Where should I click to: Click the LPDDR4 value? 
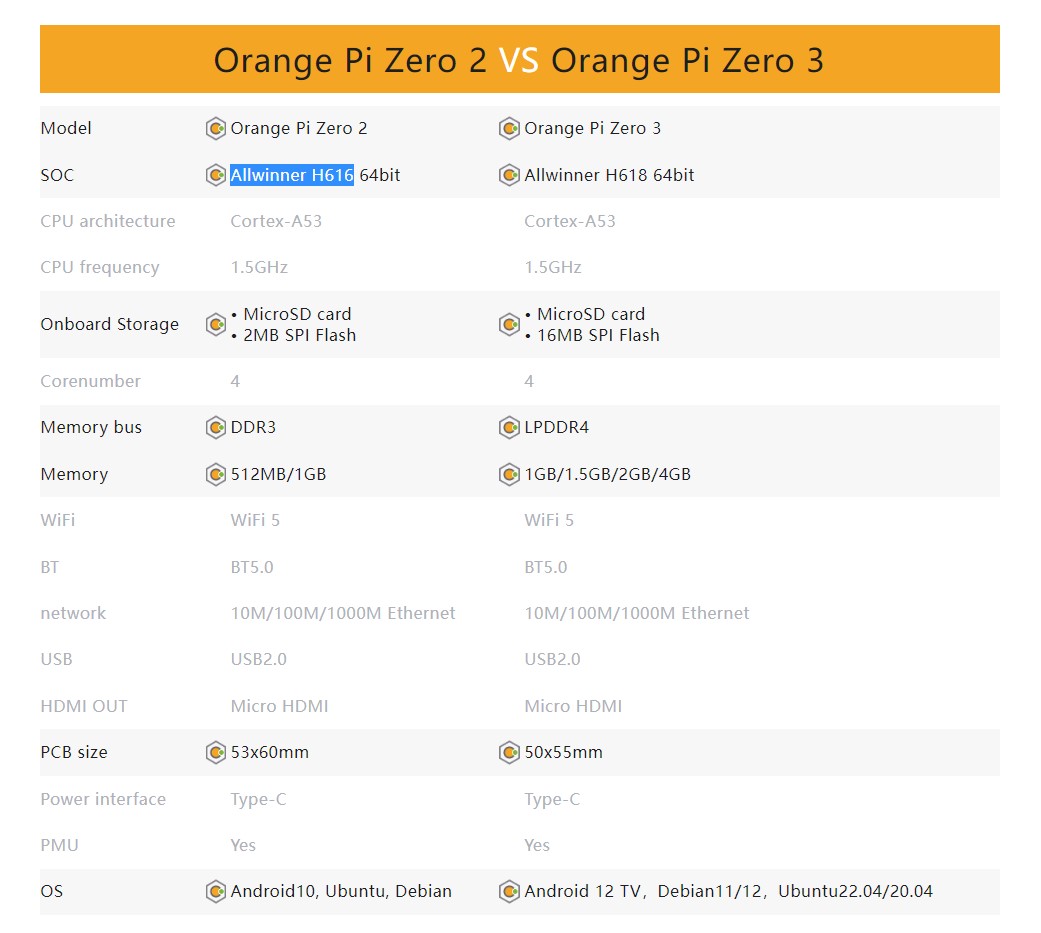pos(556,428)
